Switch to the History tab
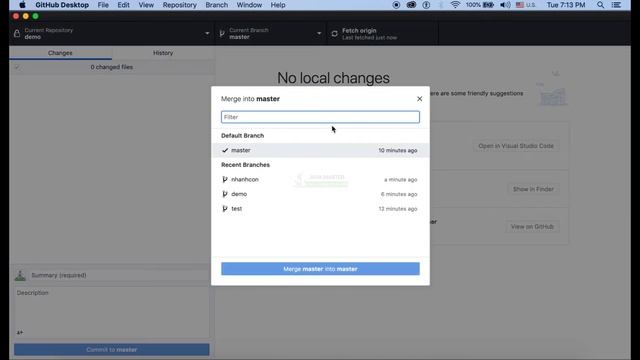 coord(163,53)
